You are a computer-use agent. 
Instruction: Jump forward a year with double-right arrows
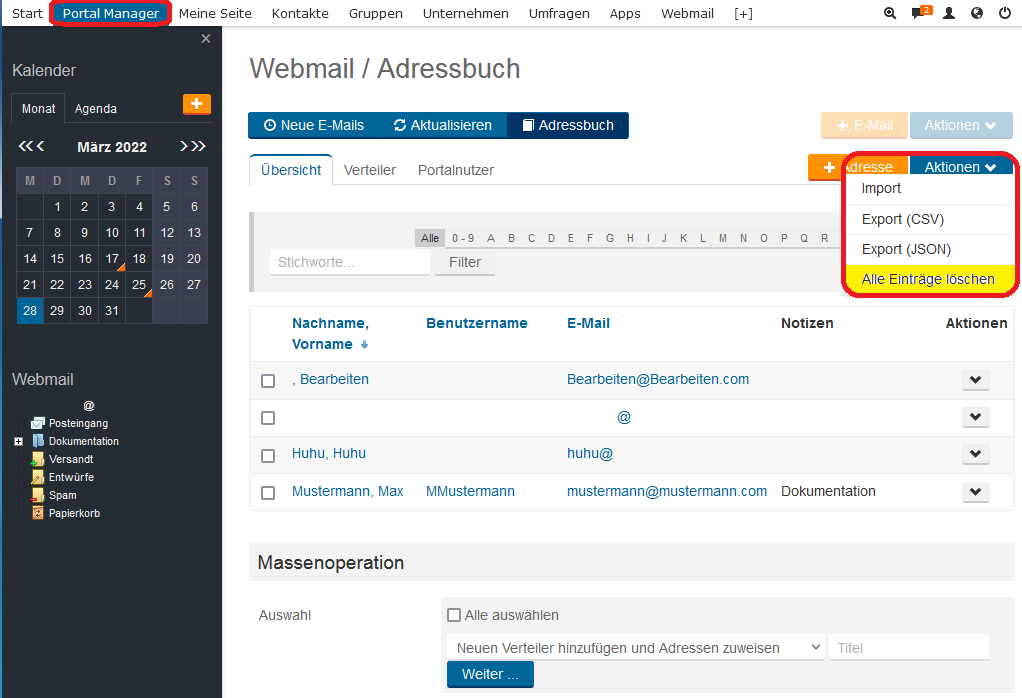tap(198, 146)
